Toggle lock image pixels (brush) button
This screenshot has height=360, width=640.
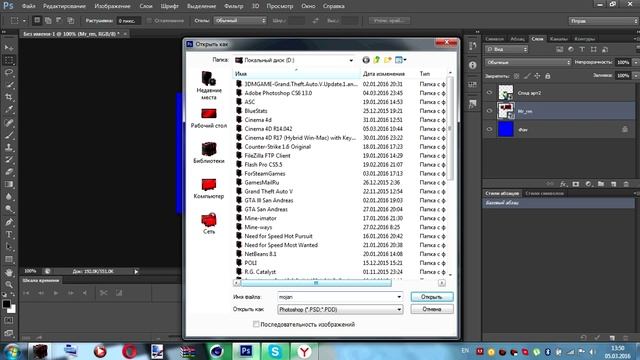coord(527,76)
